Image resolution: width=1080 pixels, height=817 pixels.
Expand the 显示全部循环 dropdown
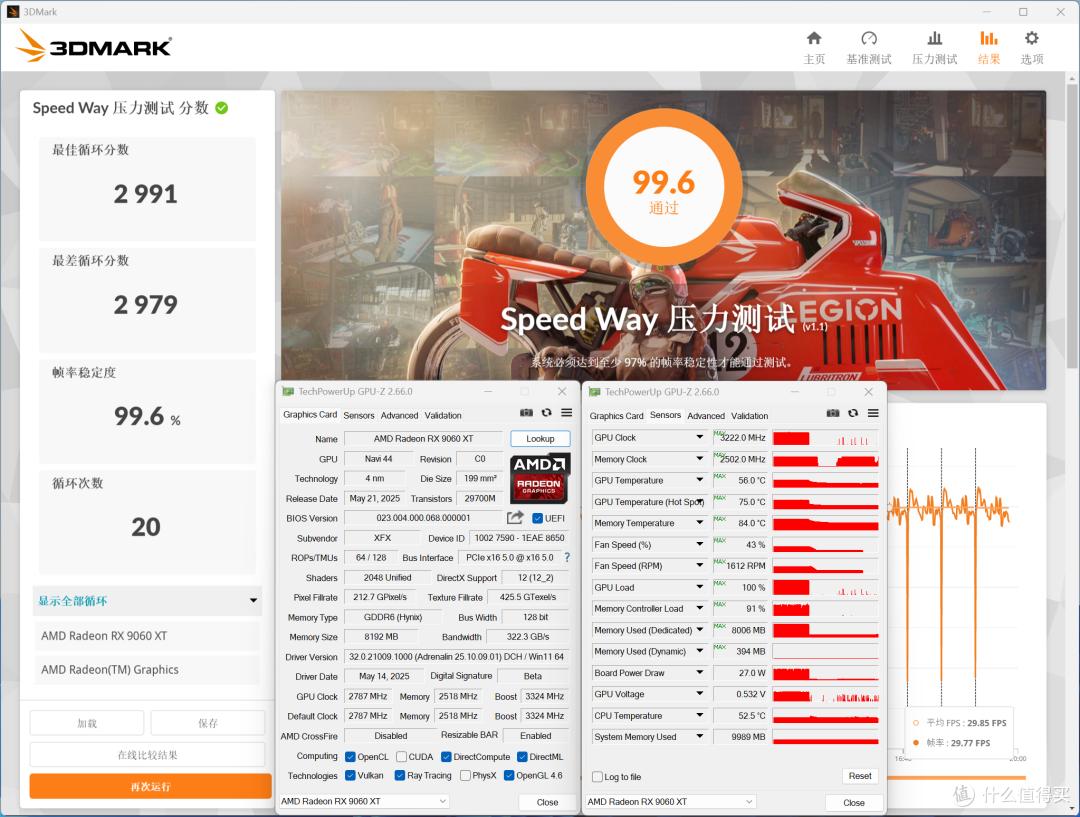click(x=147, y=601)
